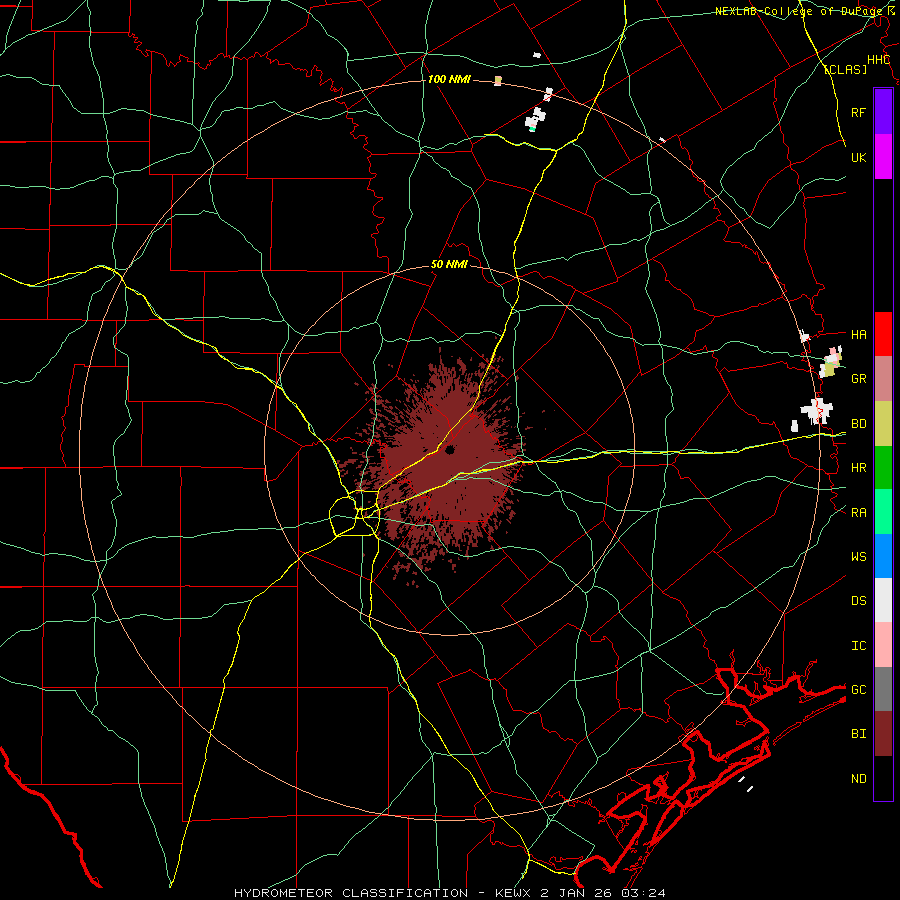Click the magenta UK legend swatch

tap(883, 157)
